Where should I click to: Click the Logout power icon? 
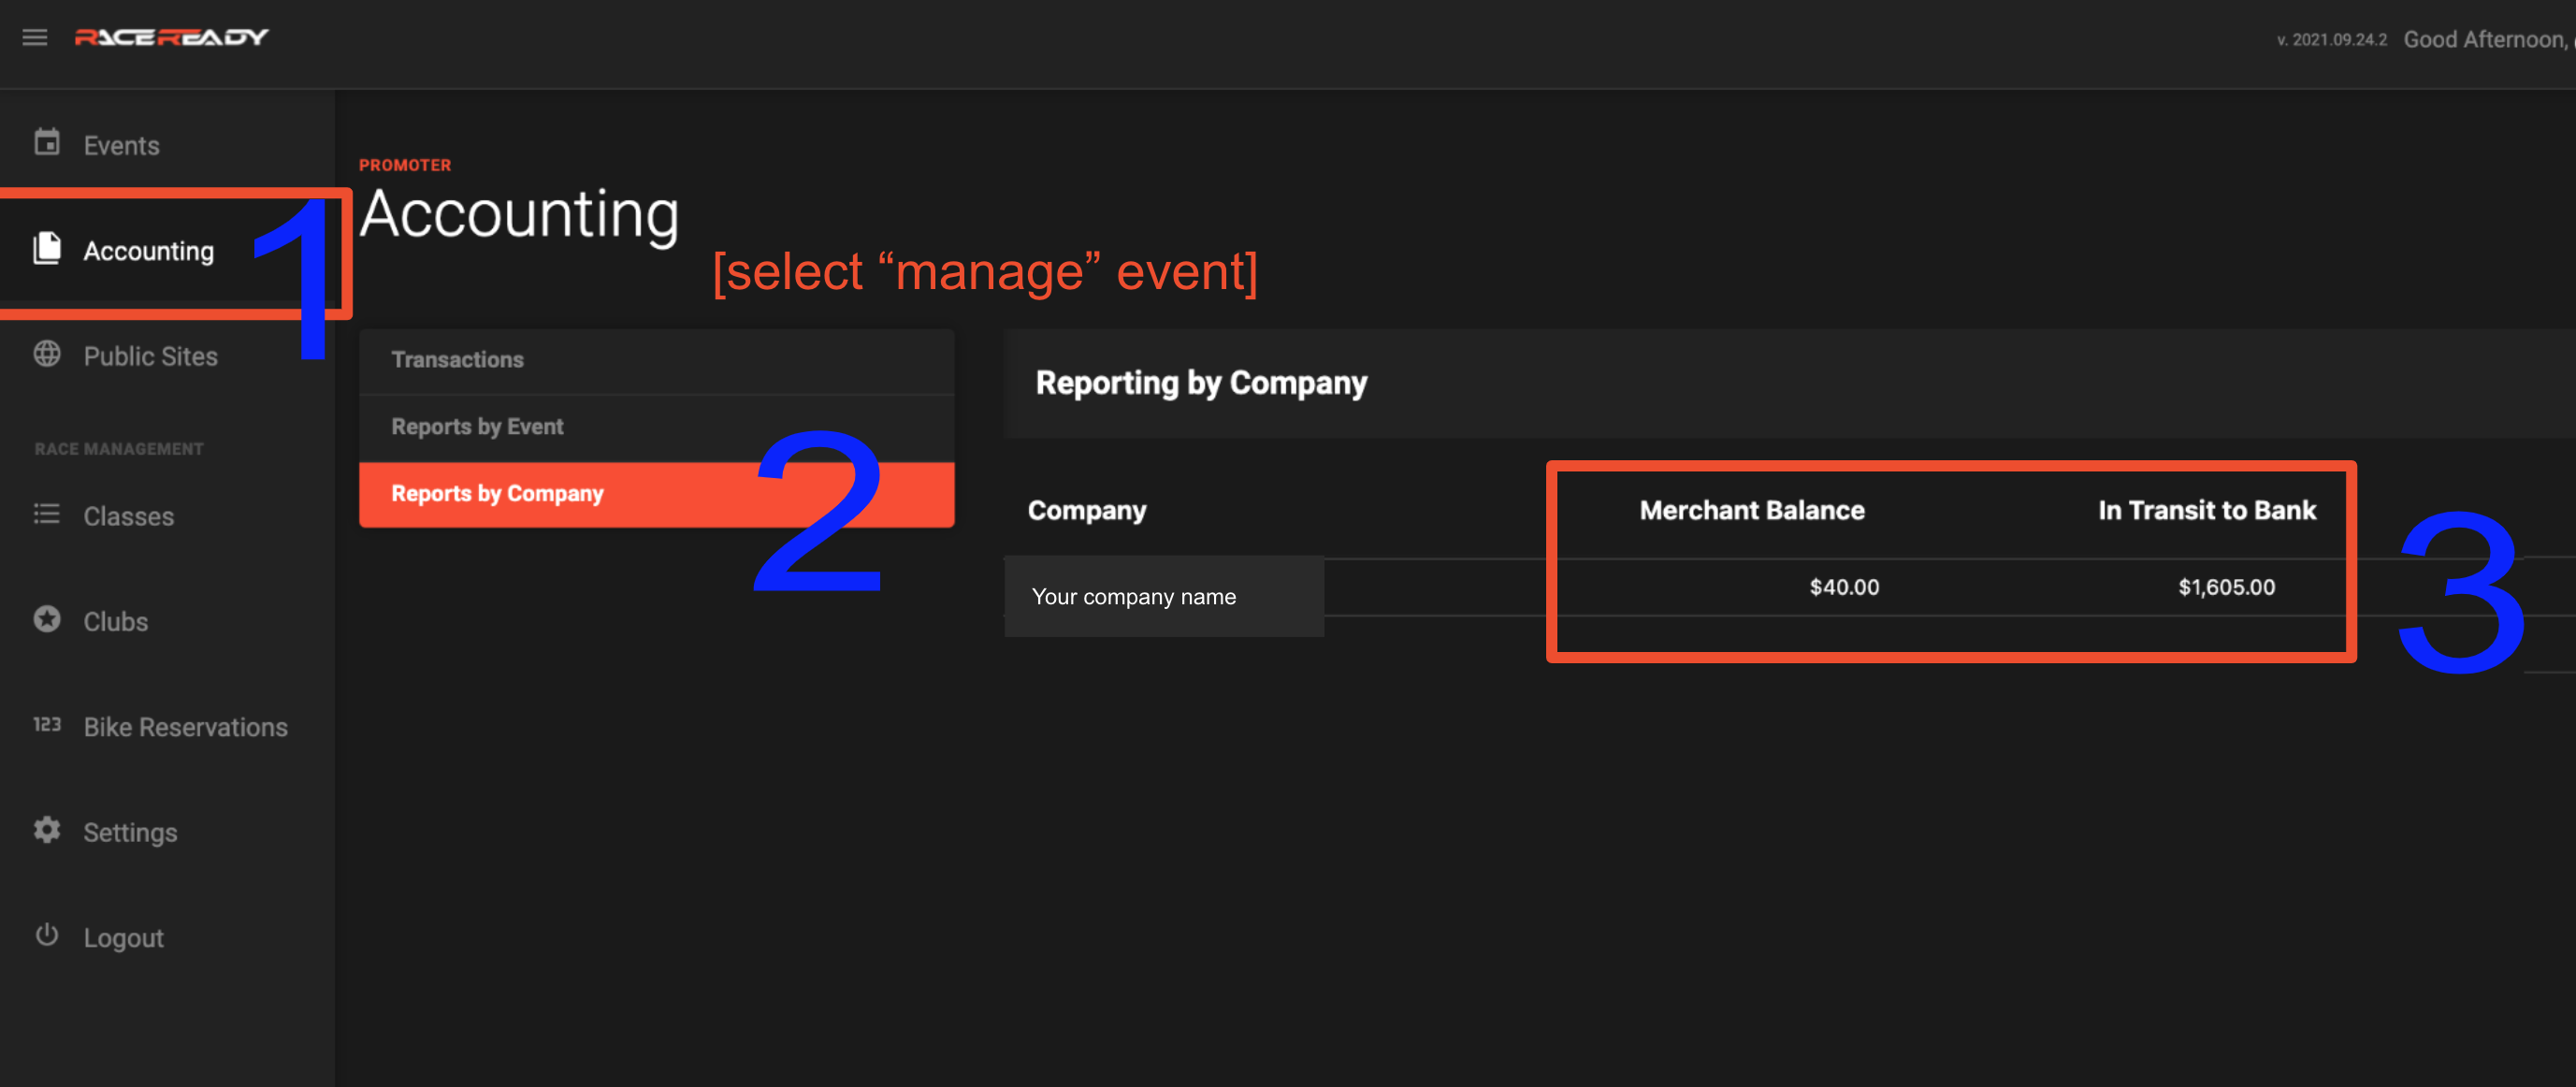pos(47,936)
